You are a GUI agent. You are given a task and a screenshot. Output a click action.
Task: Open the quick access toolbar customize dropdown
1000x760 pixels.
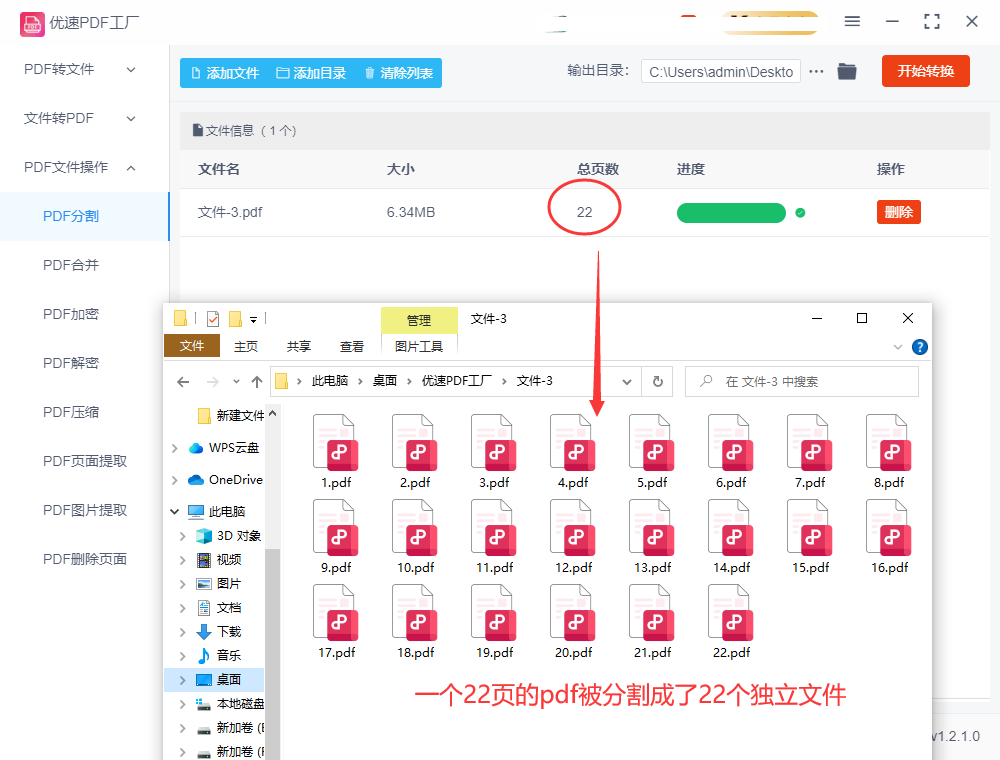tap(253, 319)
